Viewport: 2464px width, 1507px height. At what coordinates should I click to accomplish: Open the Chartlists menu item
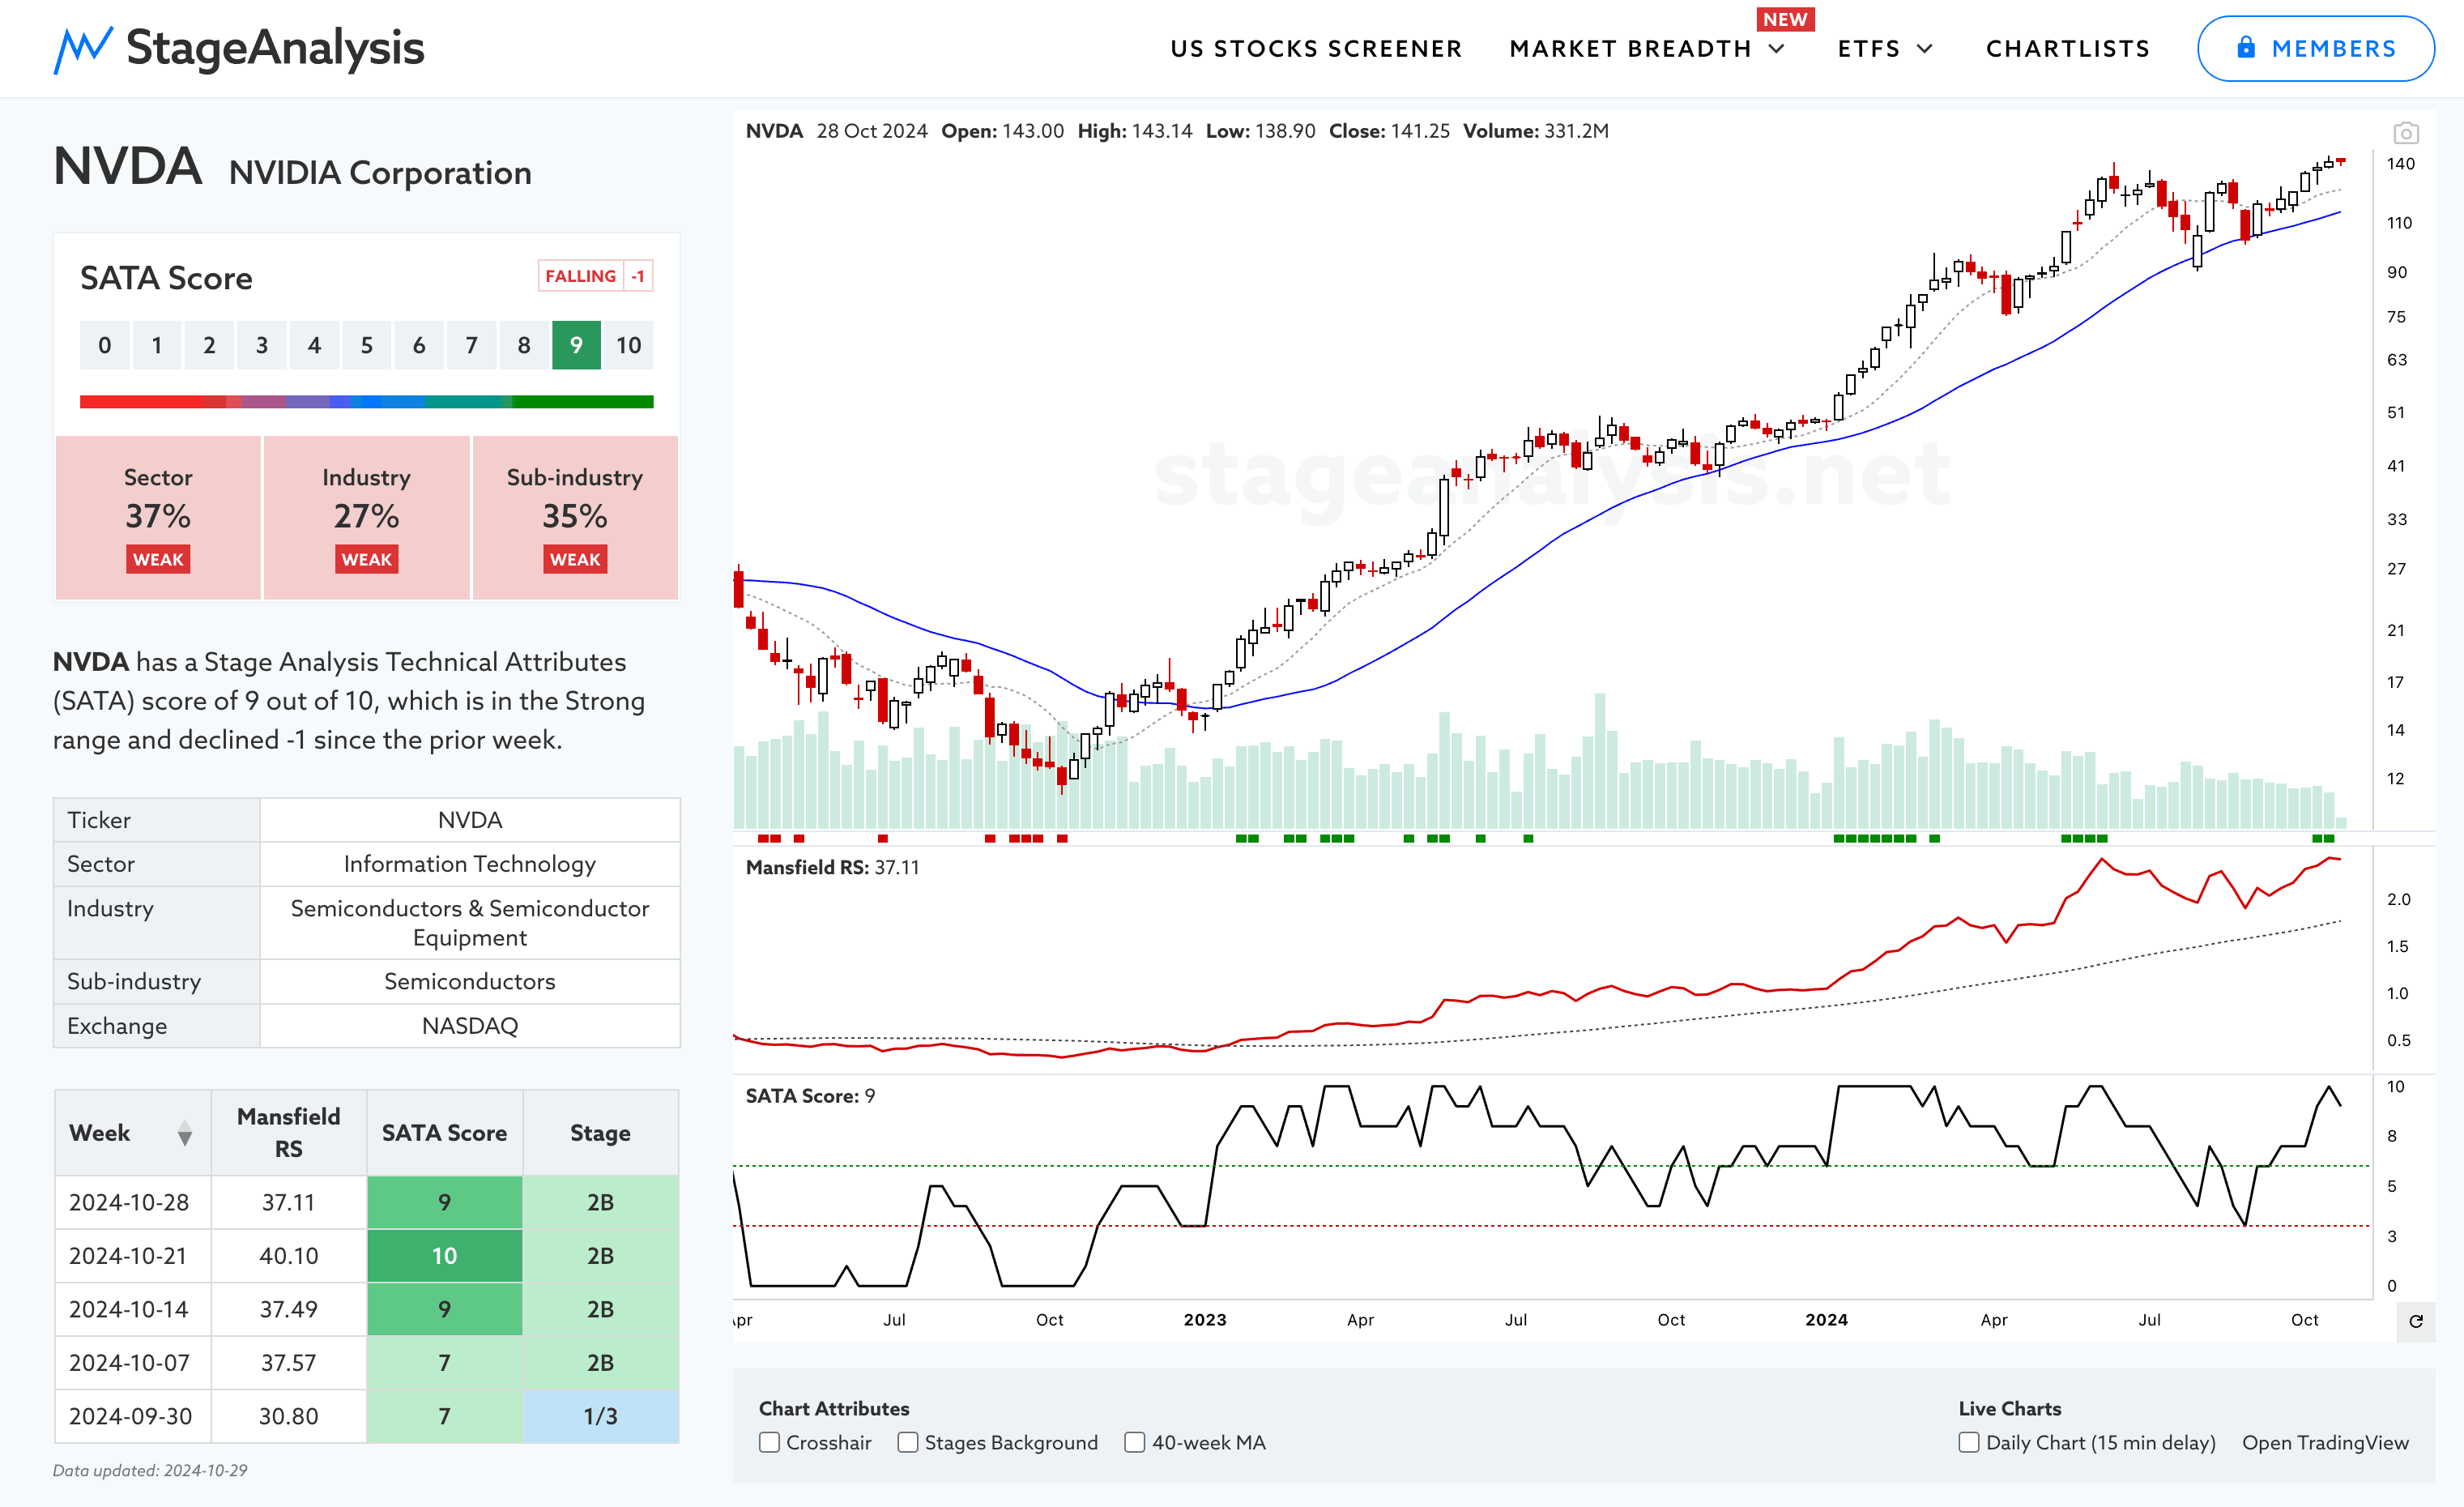pos(2067,48)
